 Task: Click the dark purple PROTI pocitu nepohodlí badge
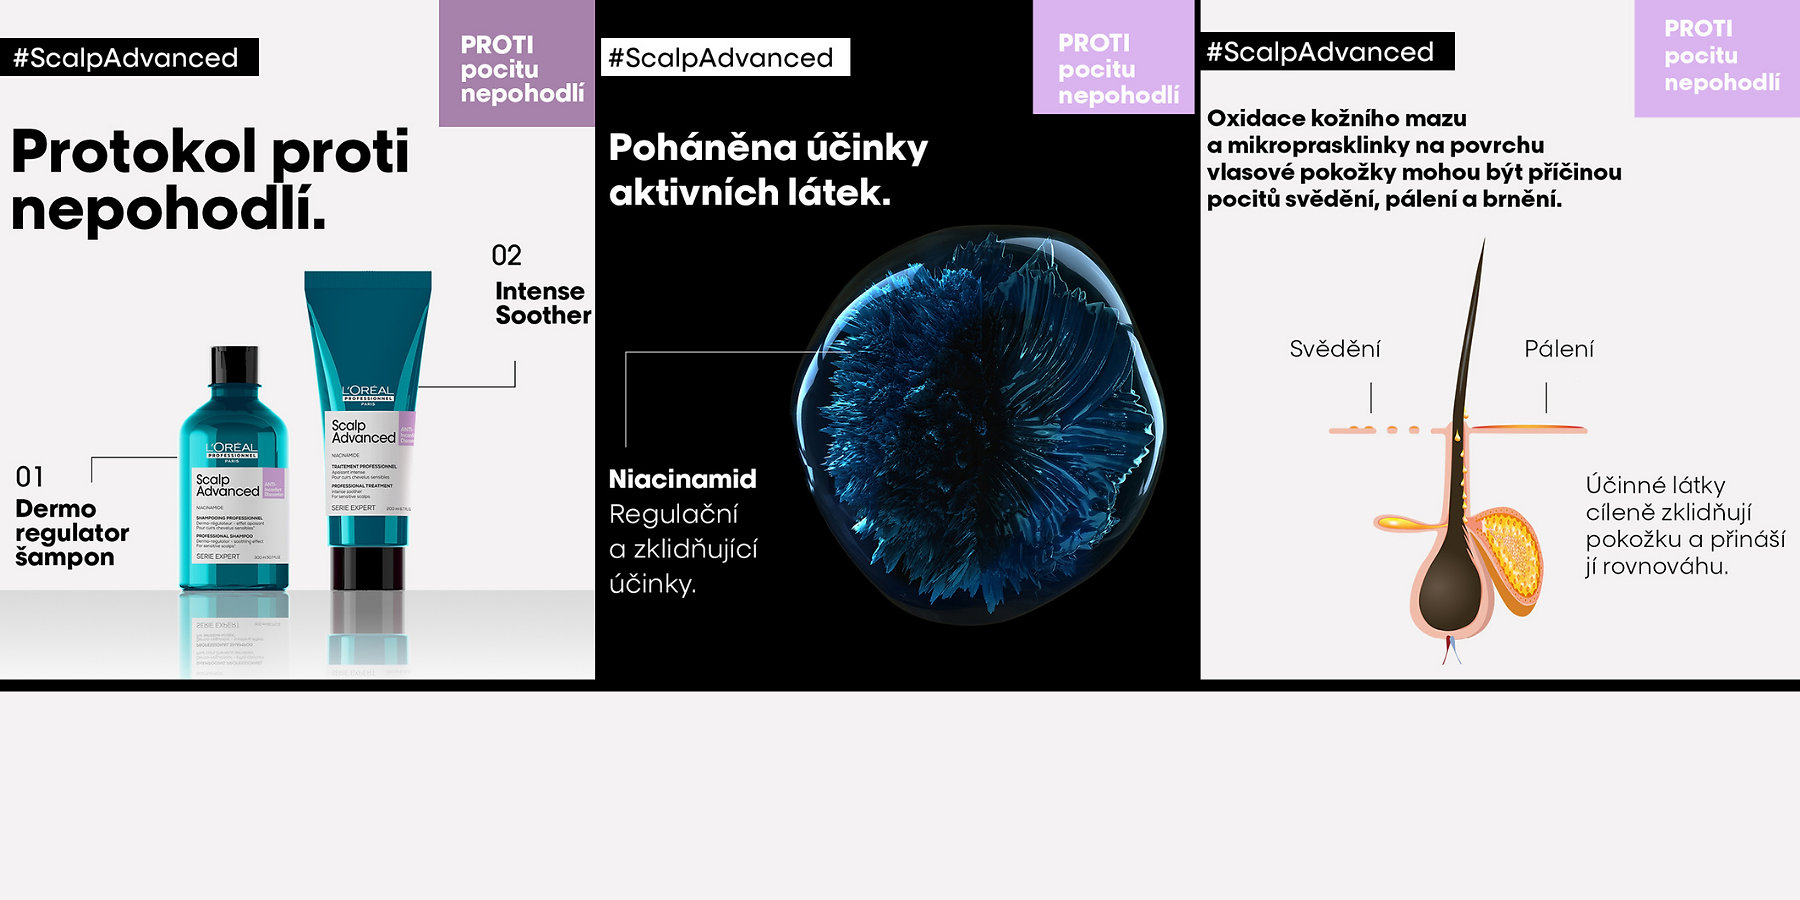coord(519,68)
